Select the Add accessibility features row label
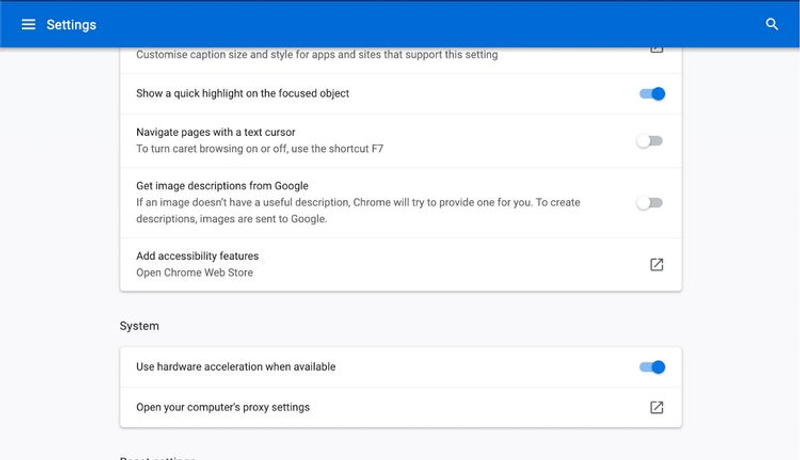This screenshot has width=800, height=460. point(197,256)
